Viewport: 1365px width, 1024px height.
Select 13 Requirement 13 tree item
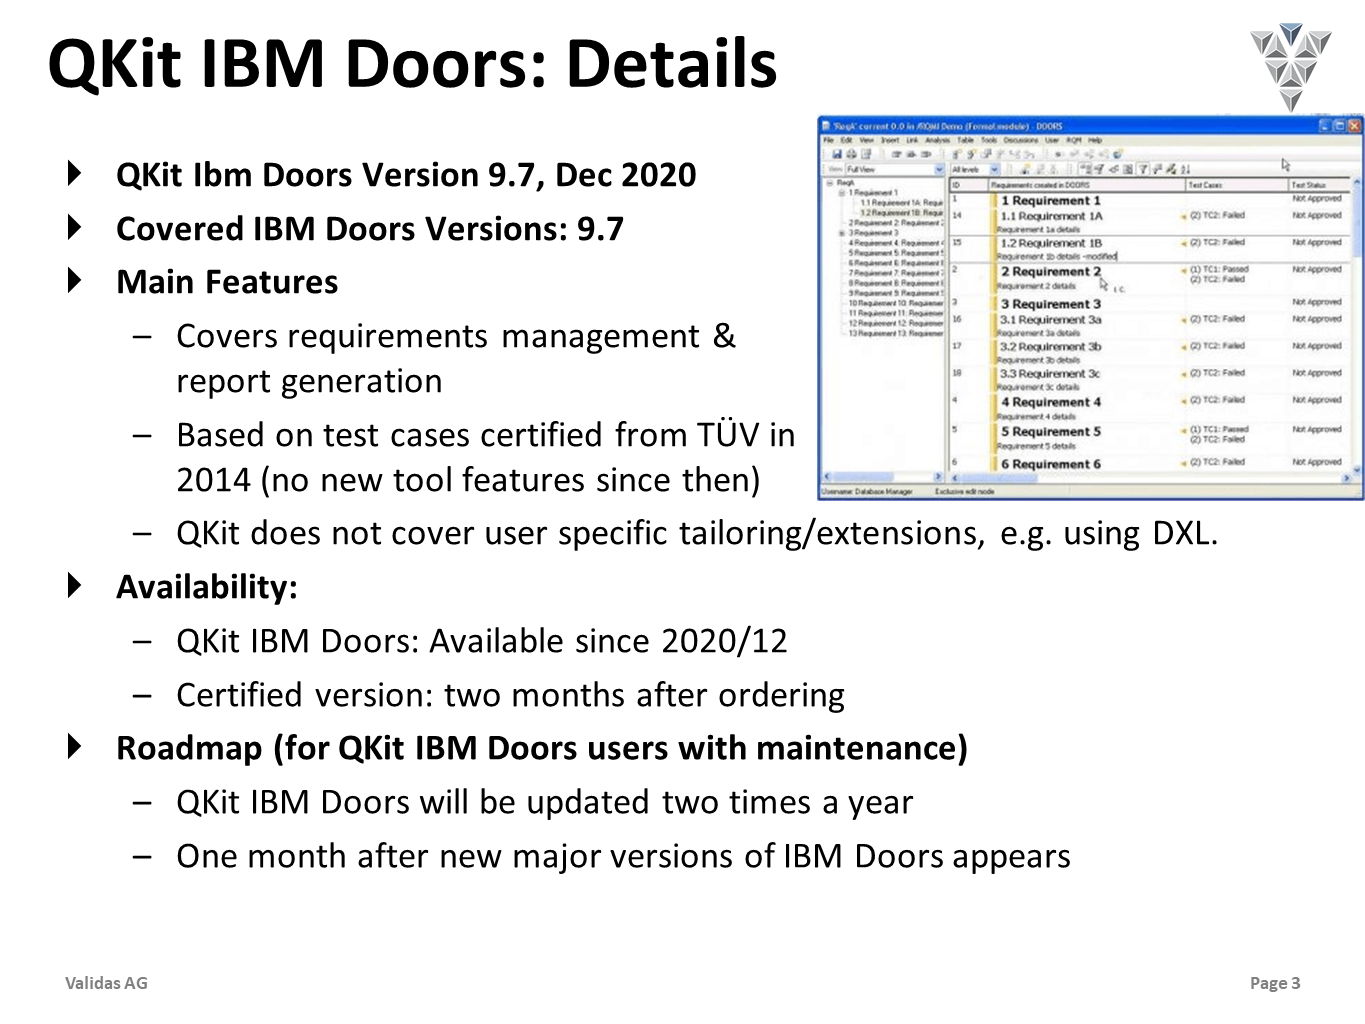click(896, 333)
